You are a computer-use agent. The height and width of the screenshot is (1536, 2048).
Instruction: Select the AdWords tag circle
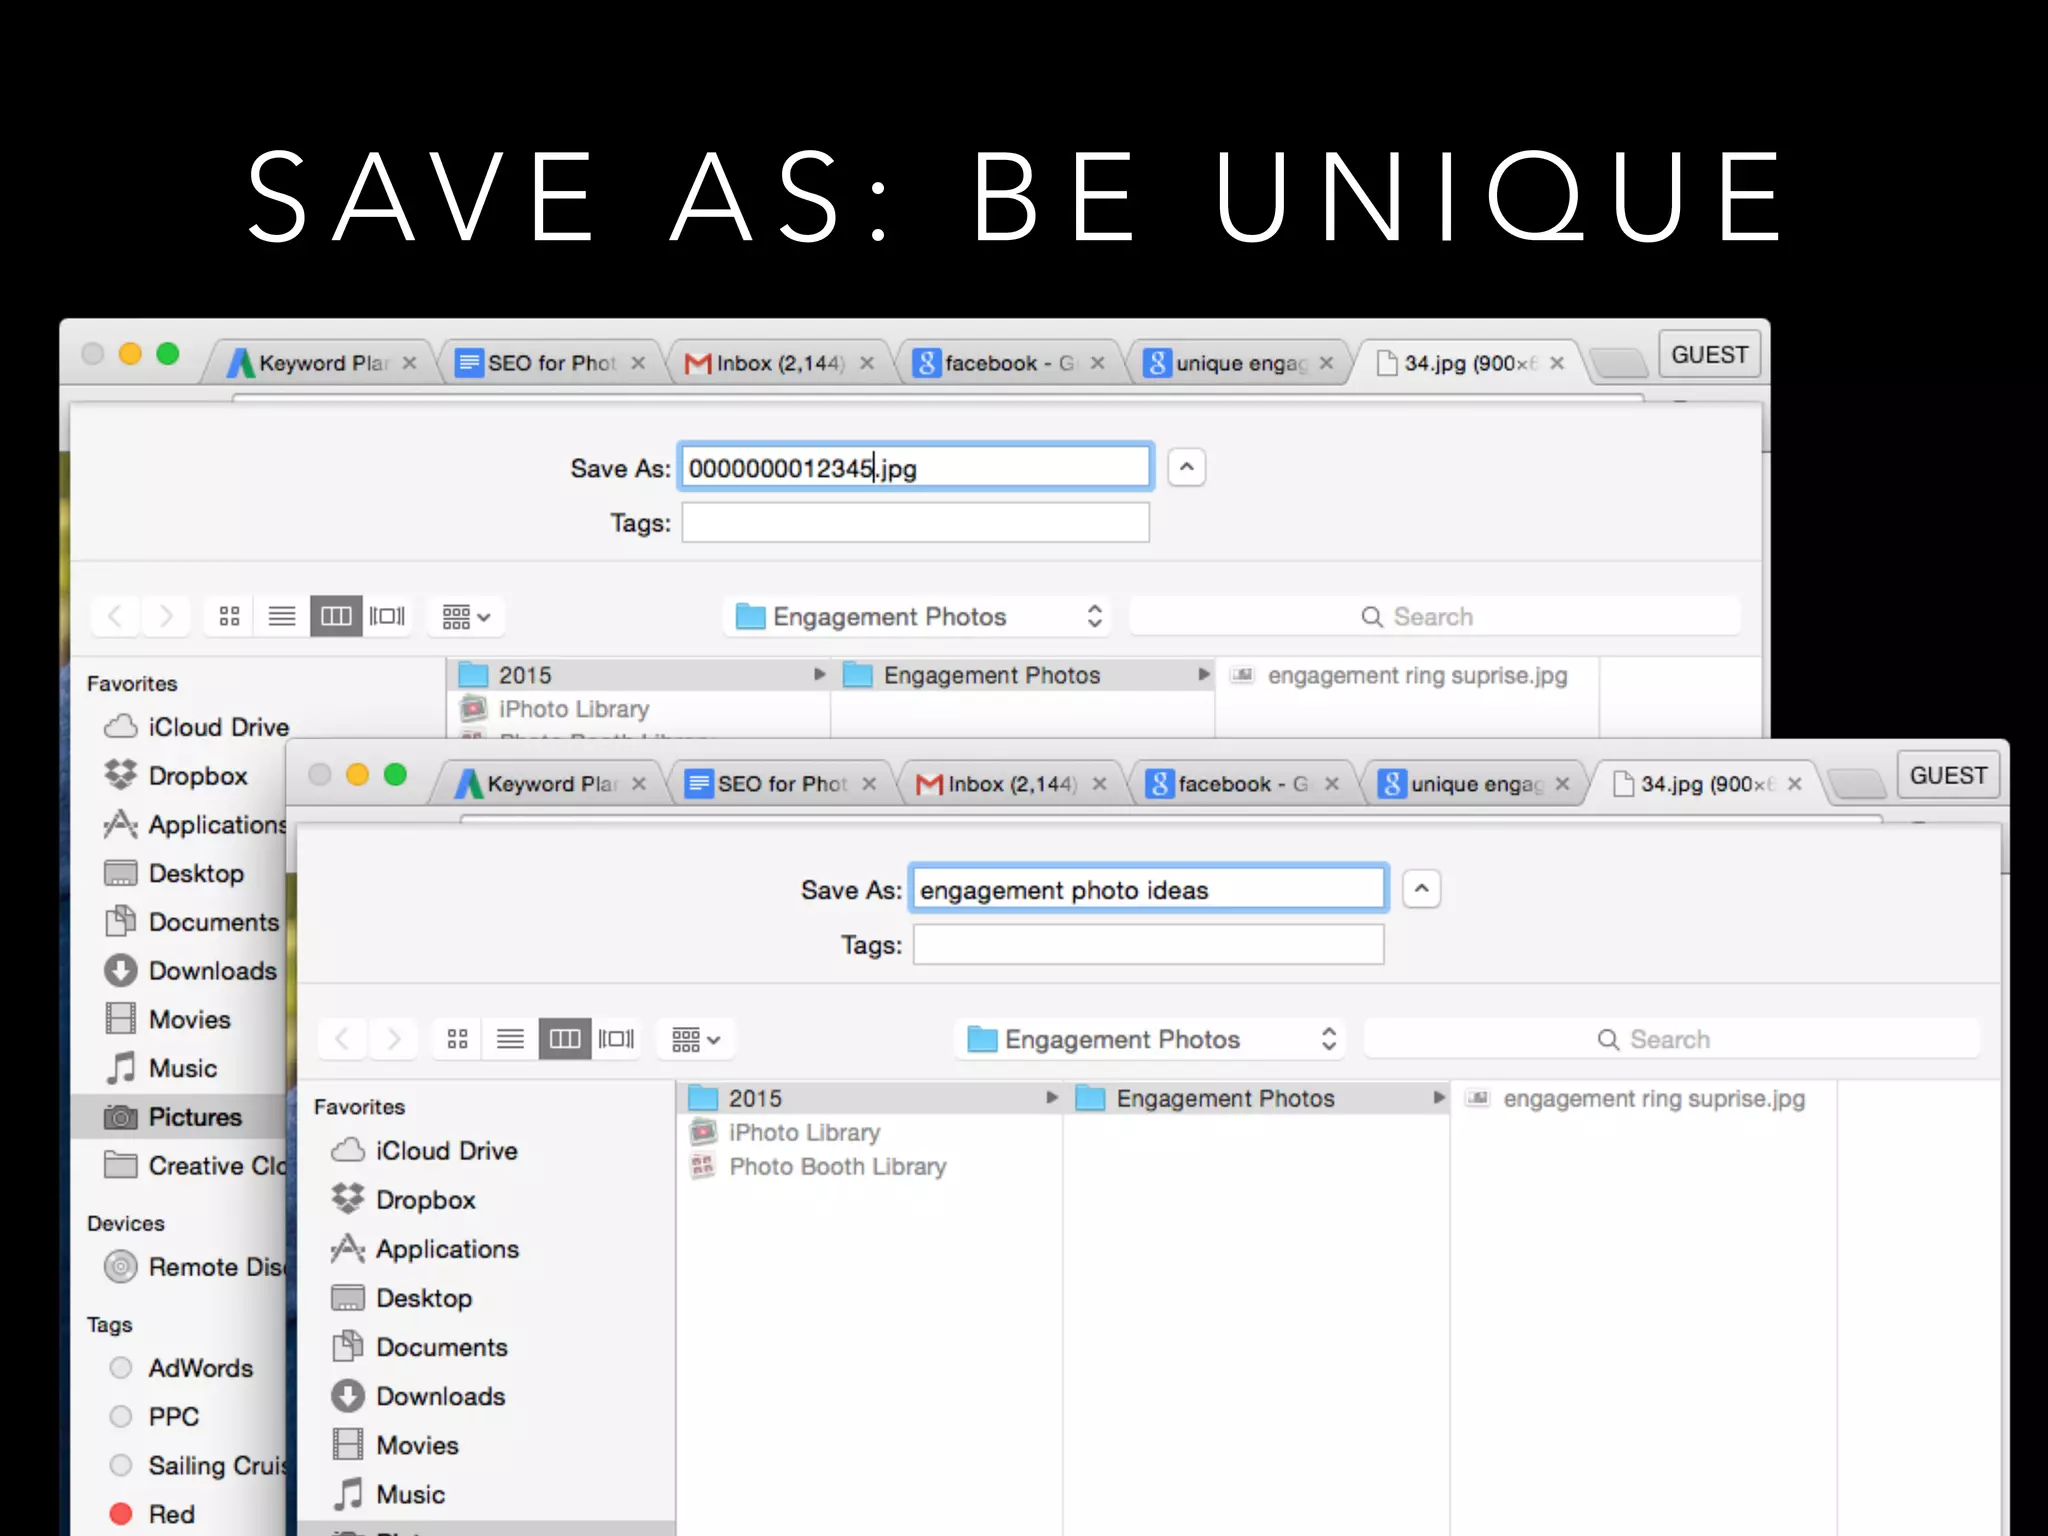[x=121, y=1367]
